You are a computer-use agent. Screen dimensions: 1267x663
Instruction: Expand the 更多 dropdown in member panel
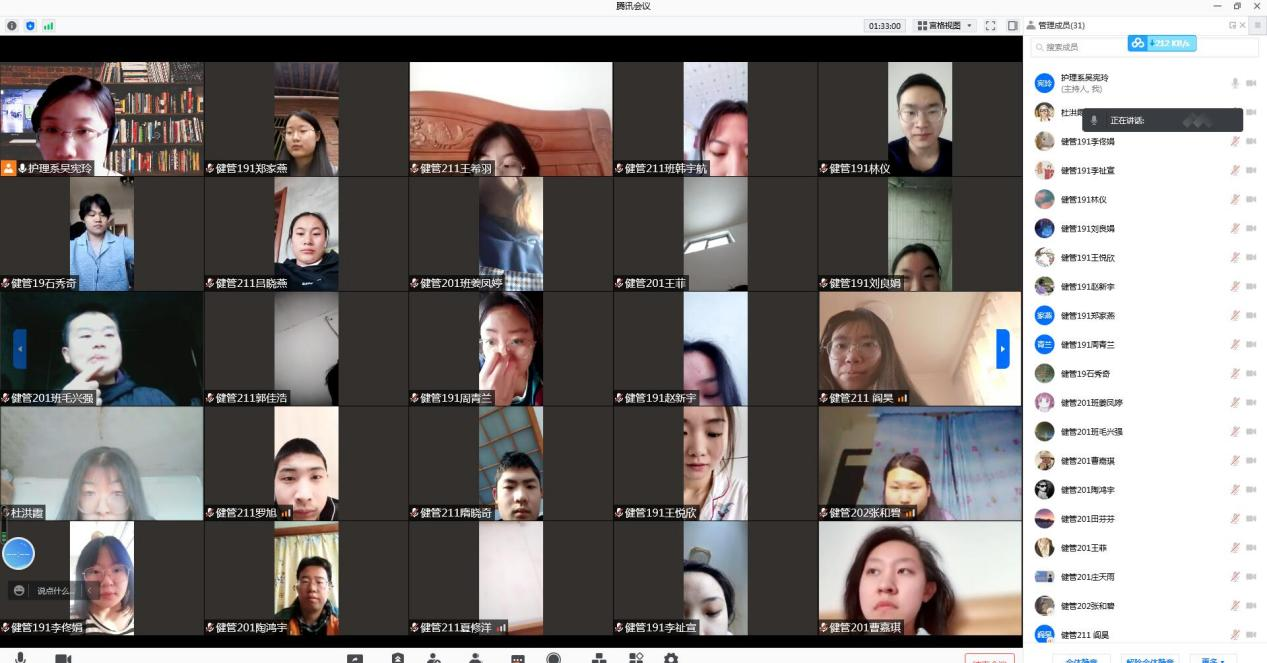[x=1213, y=659]
